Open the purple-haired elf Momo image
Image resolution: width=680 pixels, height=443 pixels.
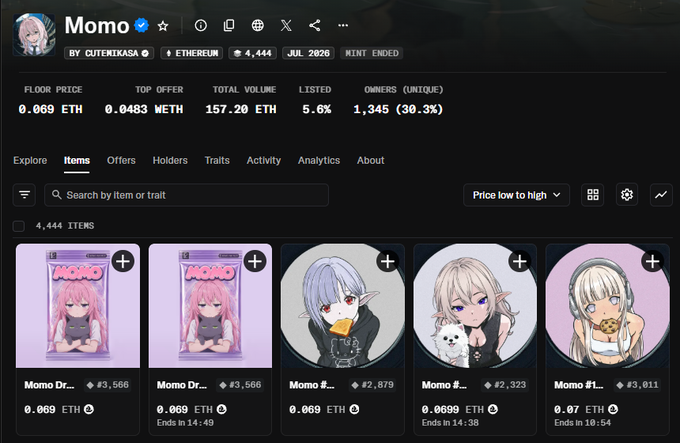(x=343, y=306)
